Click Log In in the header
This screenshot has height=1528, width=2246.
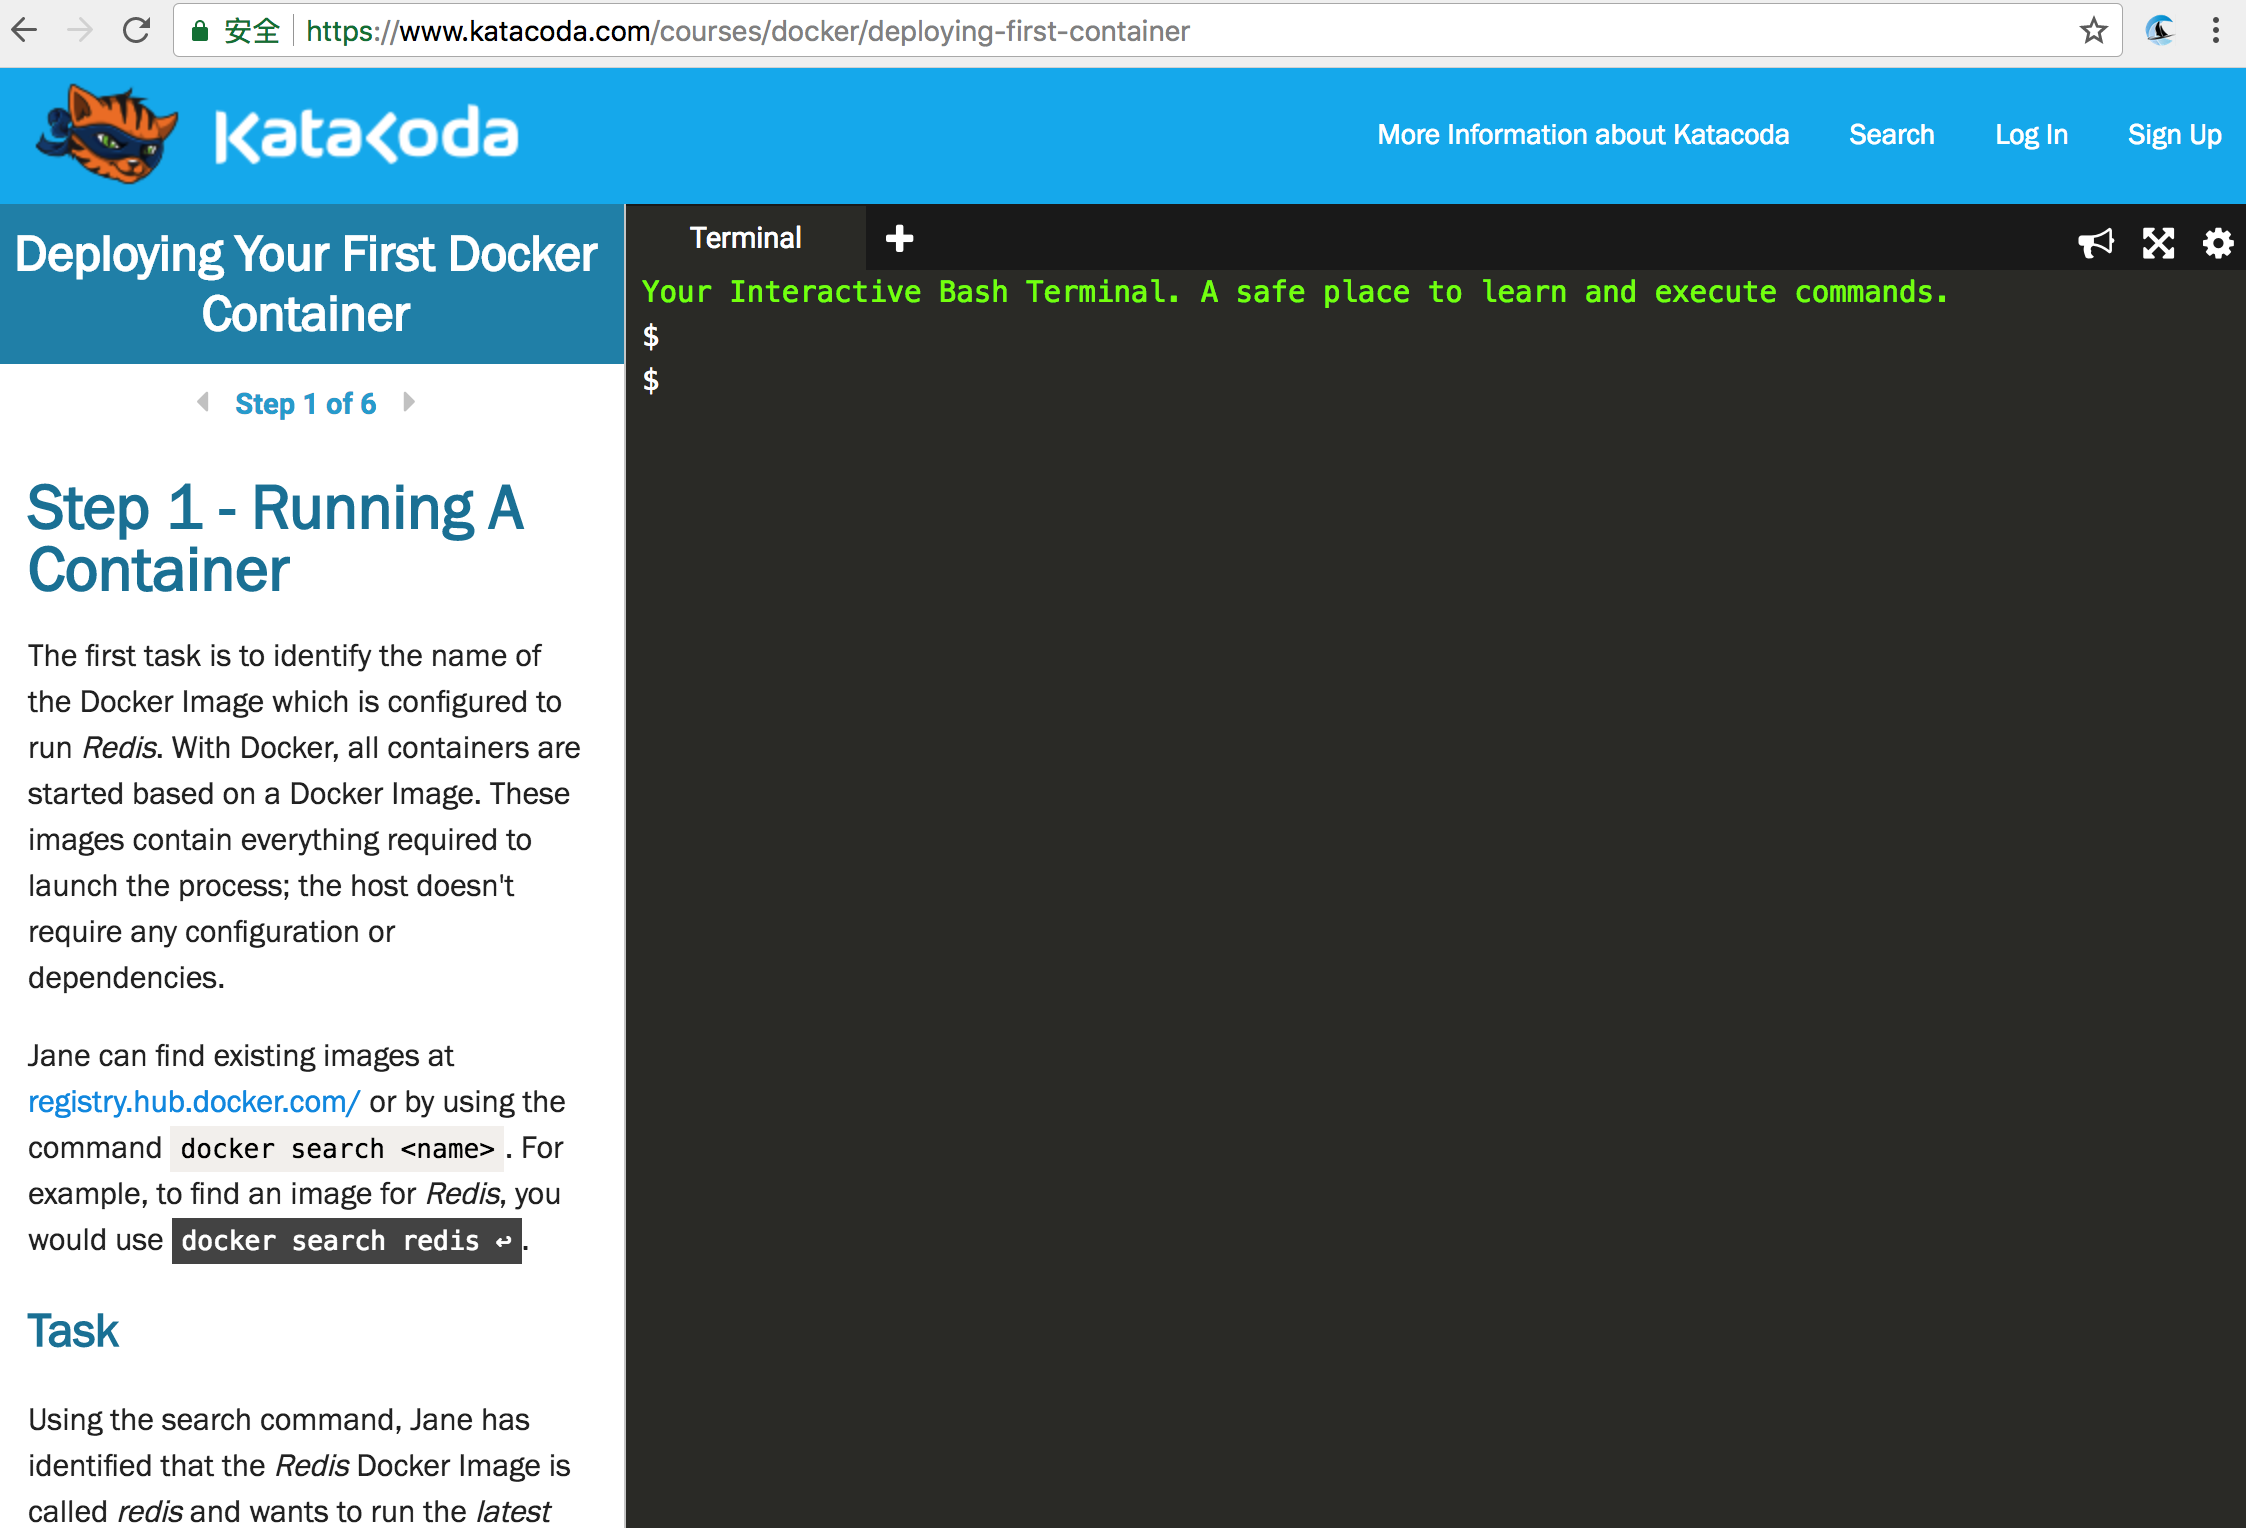pos(2031,135)
